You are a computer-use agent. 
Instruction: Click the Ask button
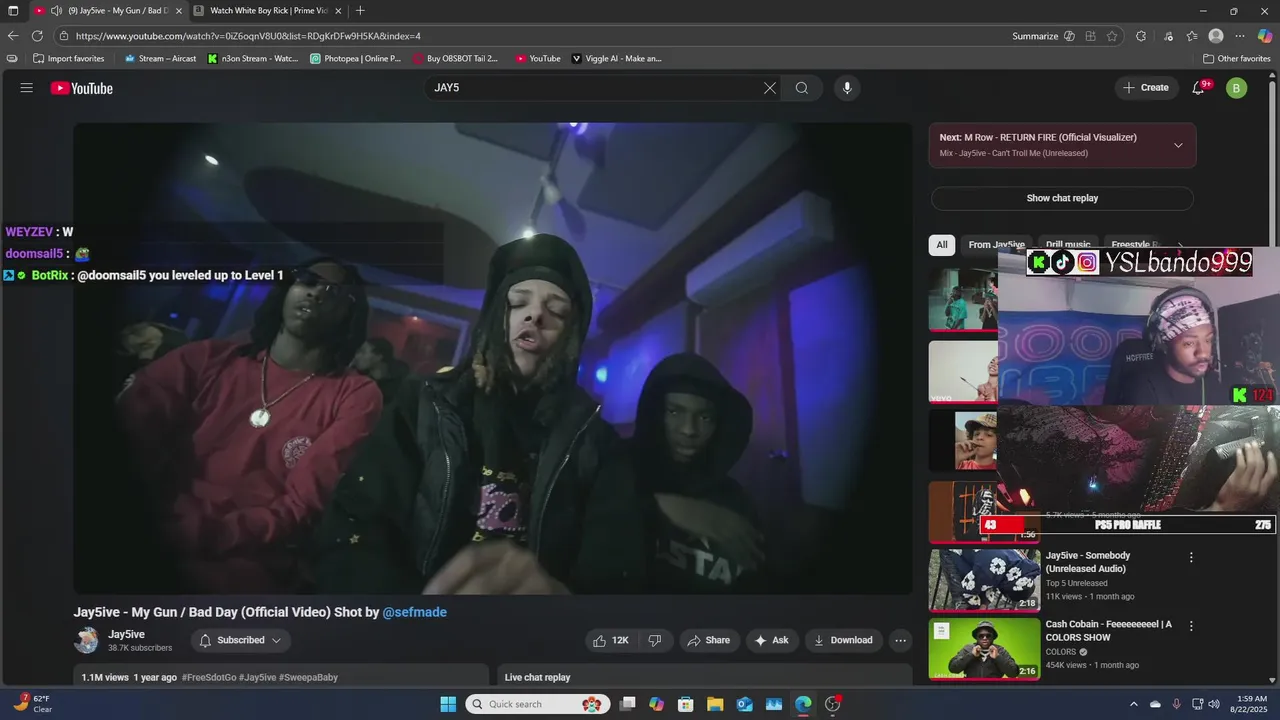click(x=772, y=640)
